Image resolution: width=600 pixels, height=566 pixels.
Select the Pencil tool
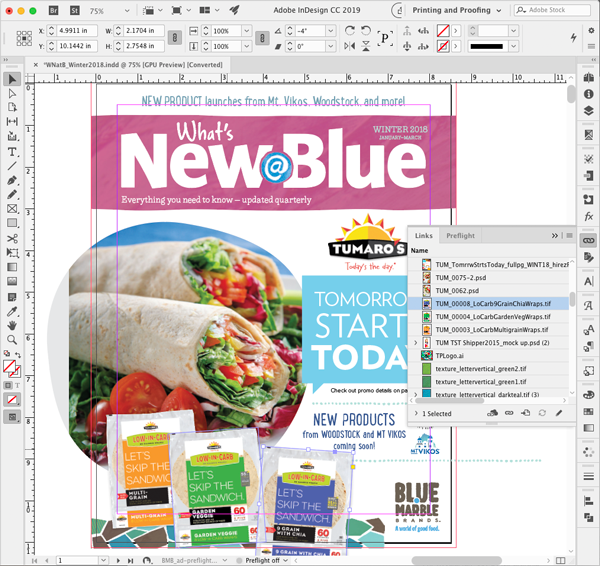coord(12,194)
